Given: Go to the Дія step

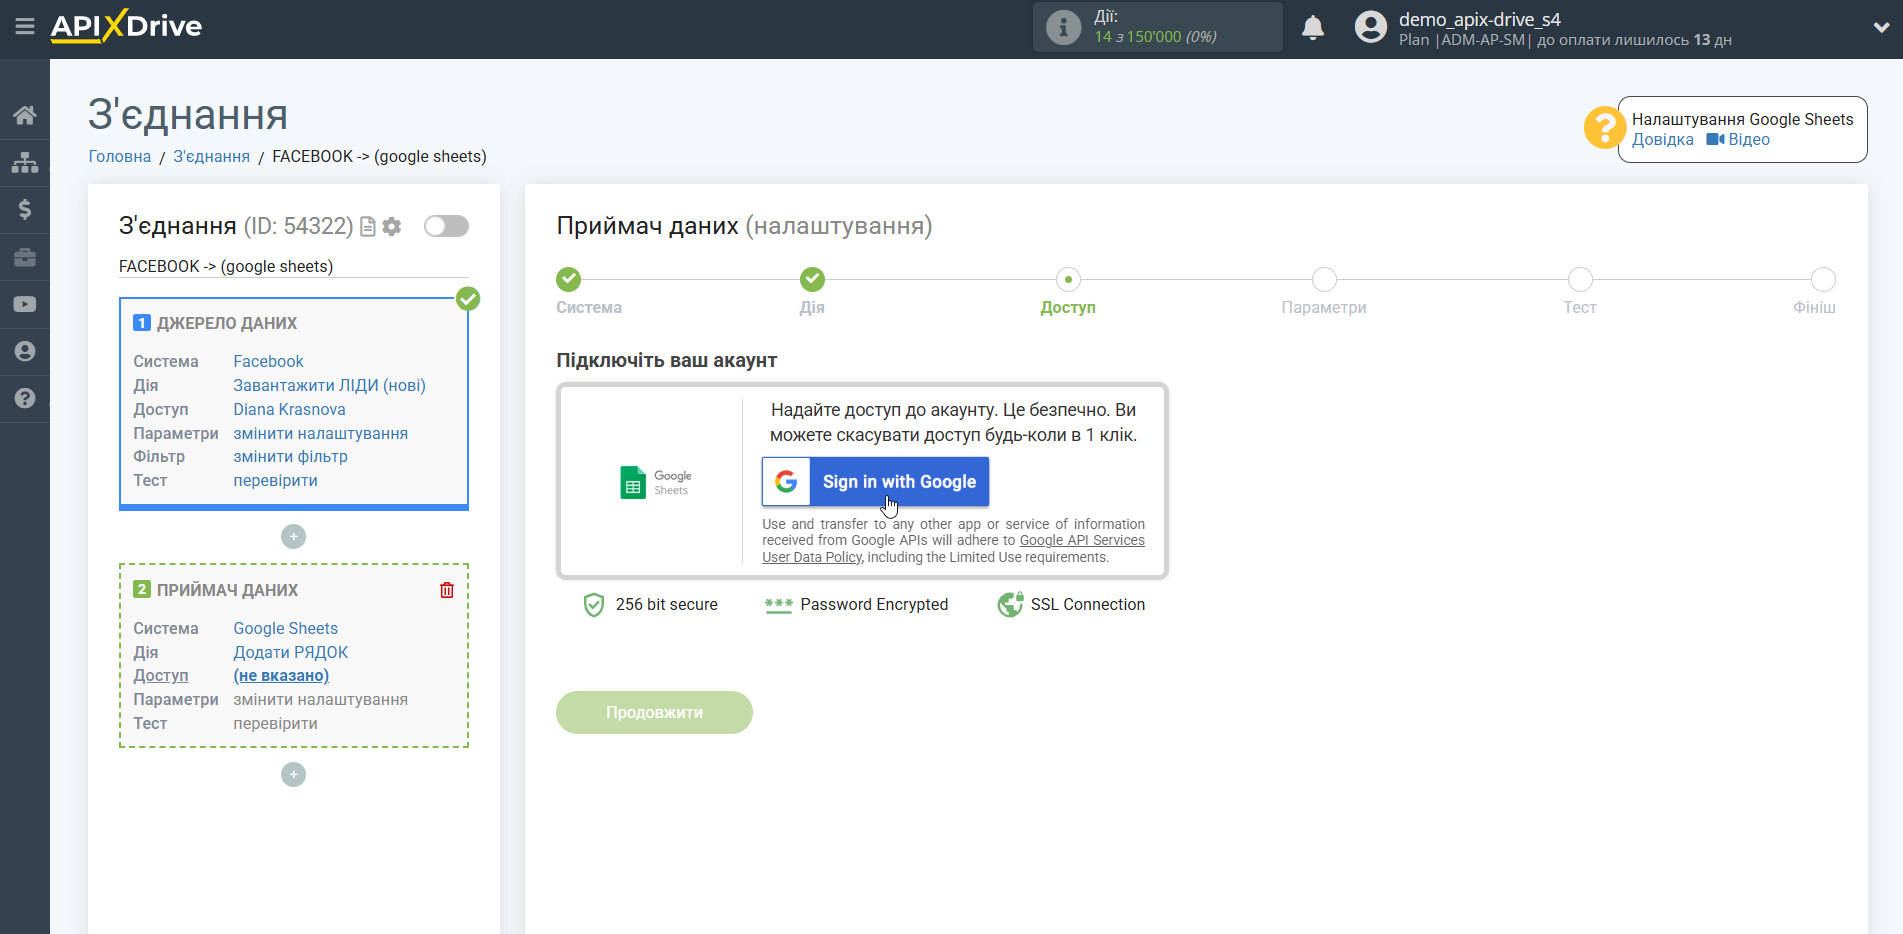Looking at the screenshot, I should pyautogui.click(x=812, y=279).
